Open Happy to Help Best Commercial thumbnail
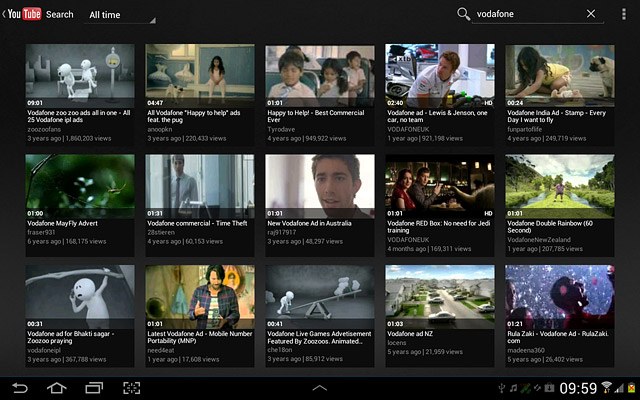This screenshot has width=640, height=400. (320, 76)
